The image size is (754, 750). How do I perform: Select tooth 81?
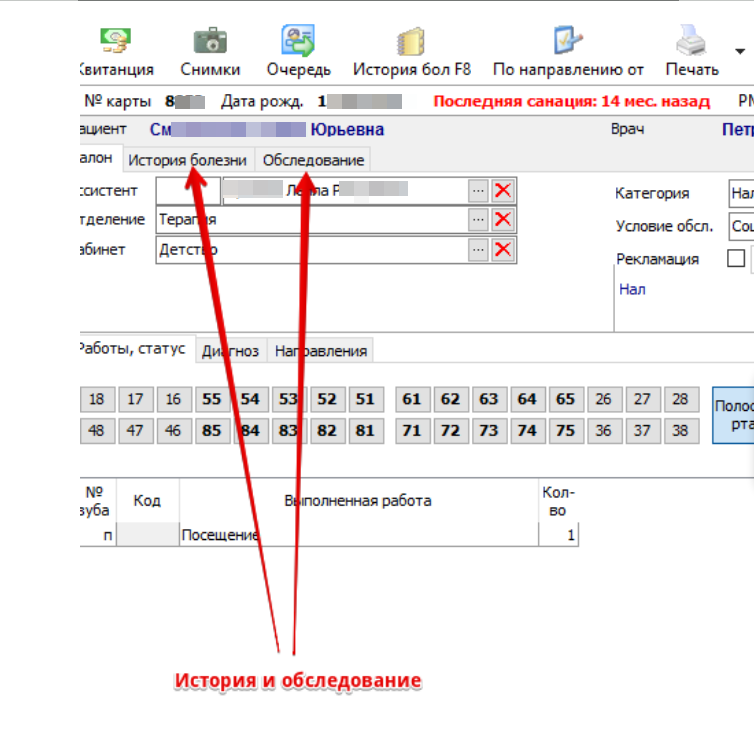coord(366,430)
